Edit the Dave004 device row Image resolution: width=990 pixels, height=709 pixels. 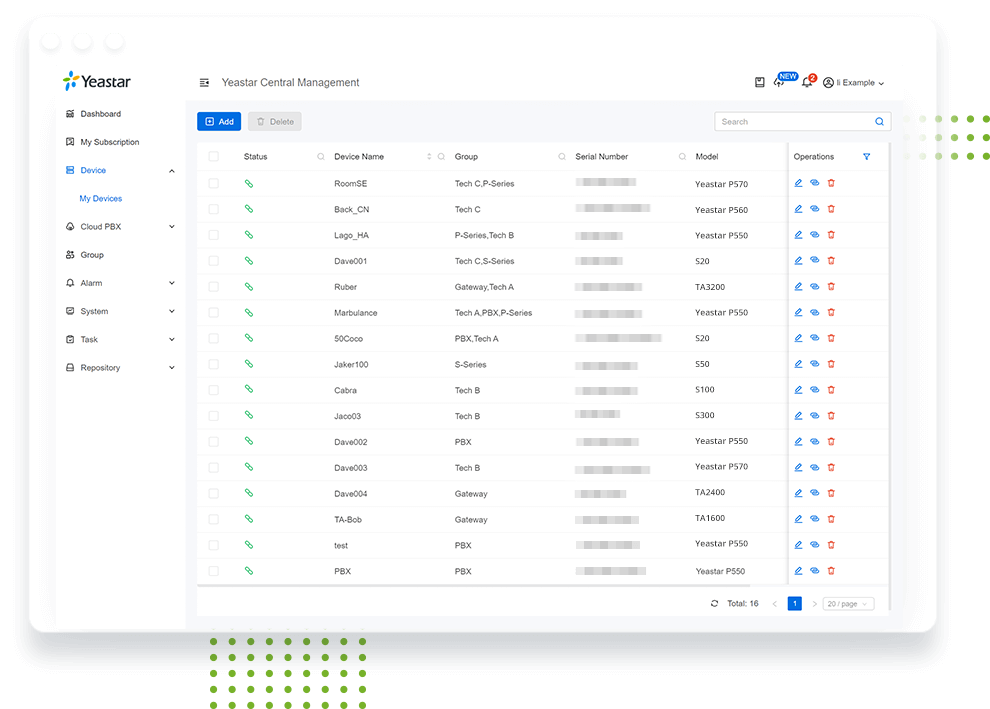tap(798, 493)
